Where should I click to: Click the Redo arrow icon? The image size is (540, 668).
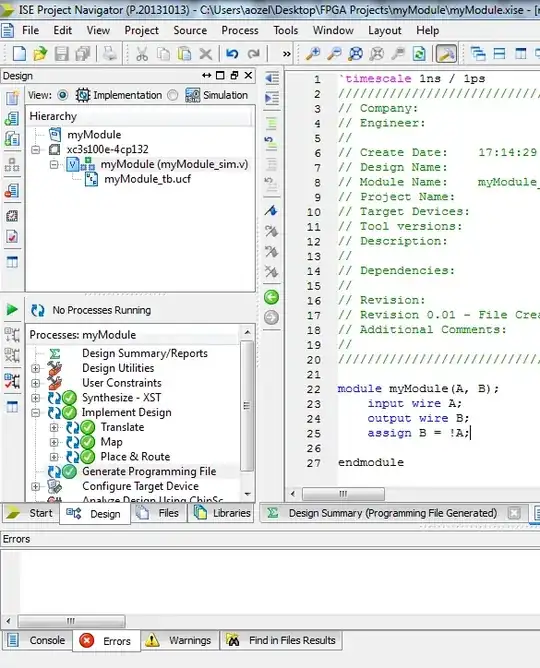click(254, 54)
